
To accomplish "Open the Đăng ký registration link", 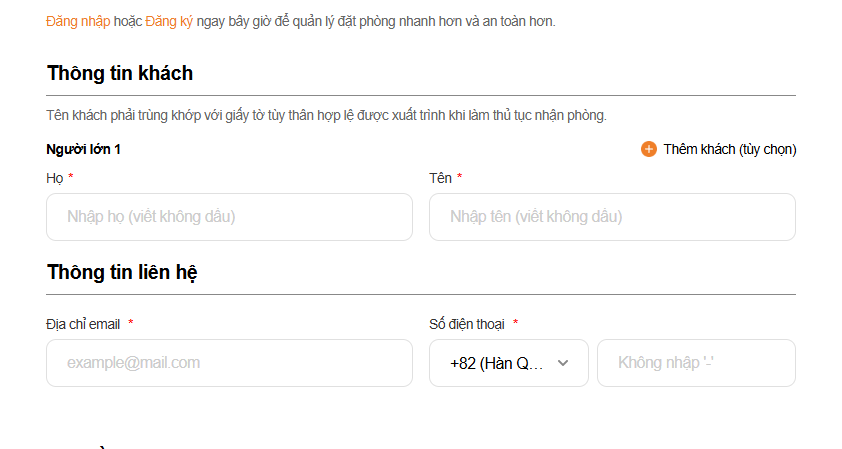I will (169, 21).
